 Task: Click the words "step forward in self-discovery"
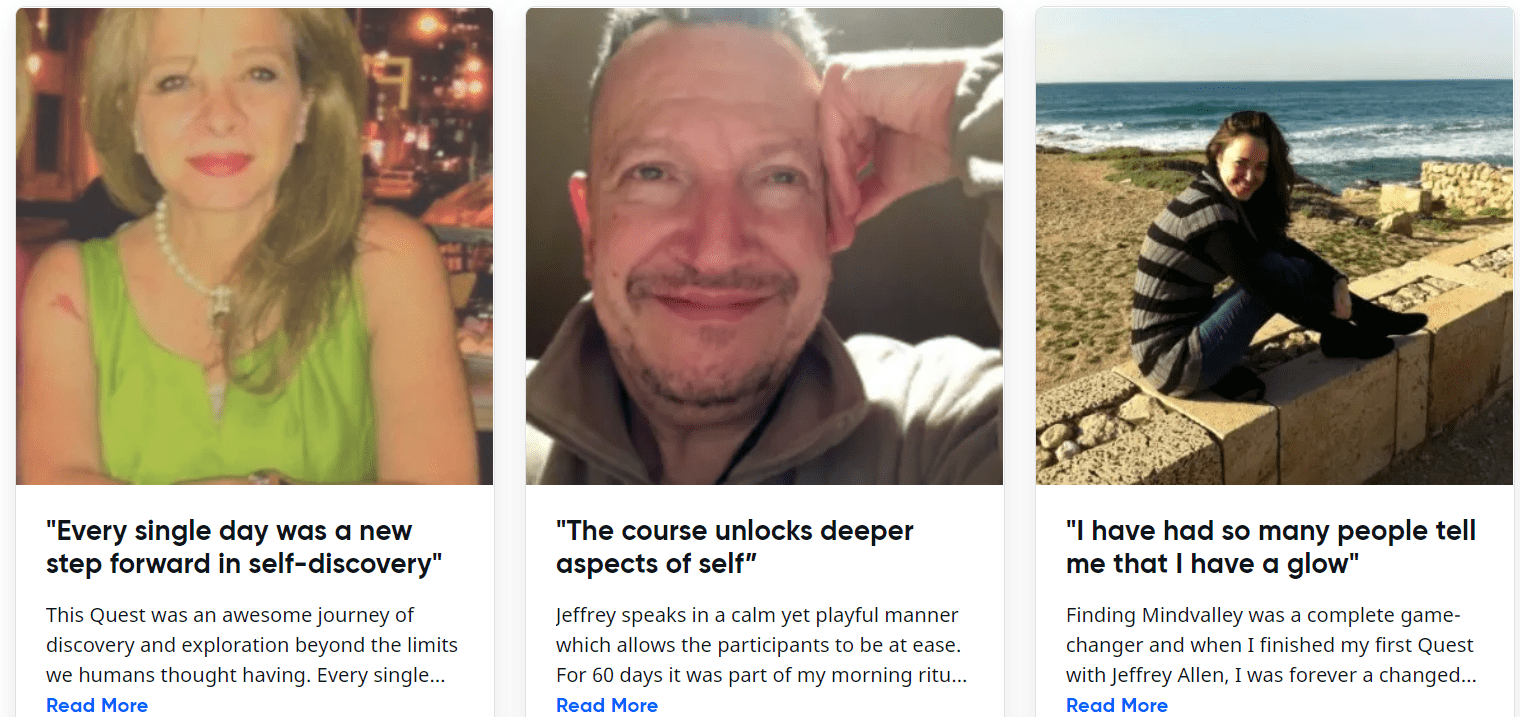pos(244,564)
